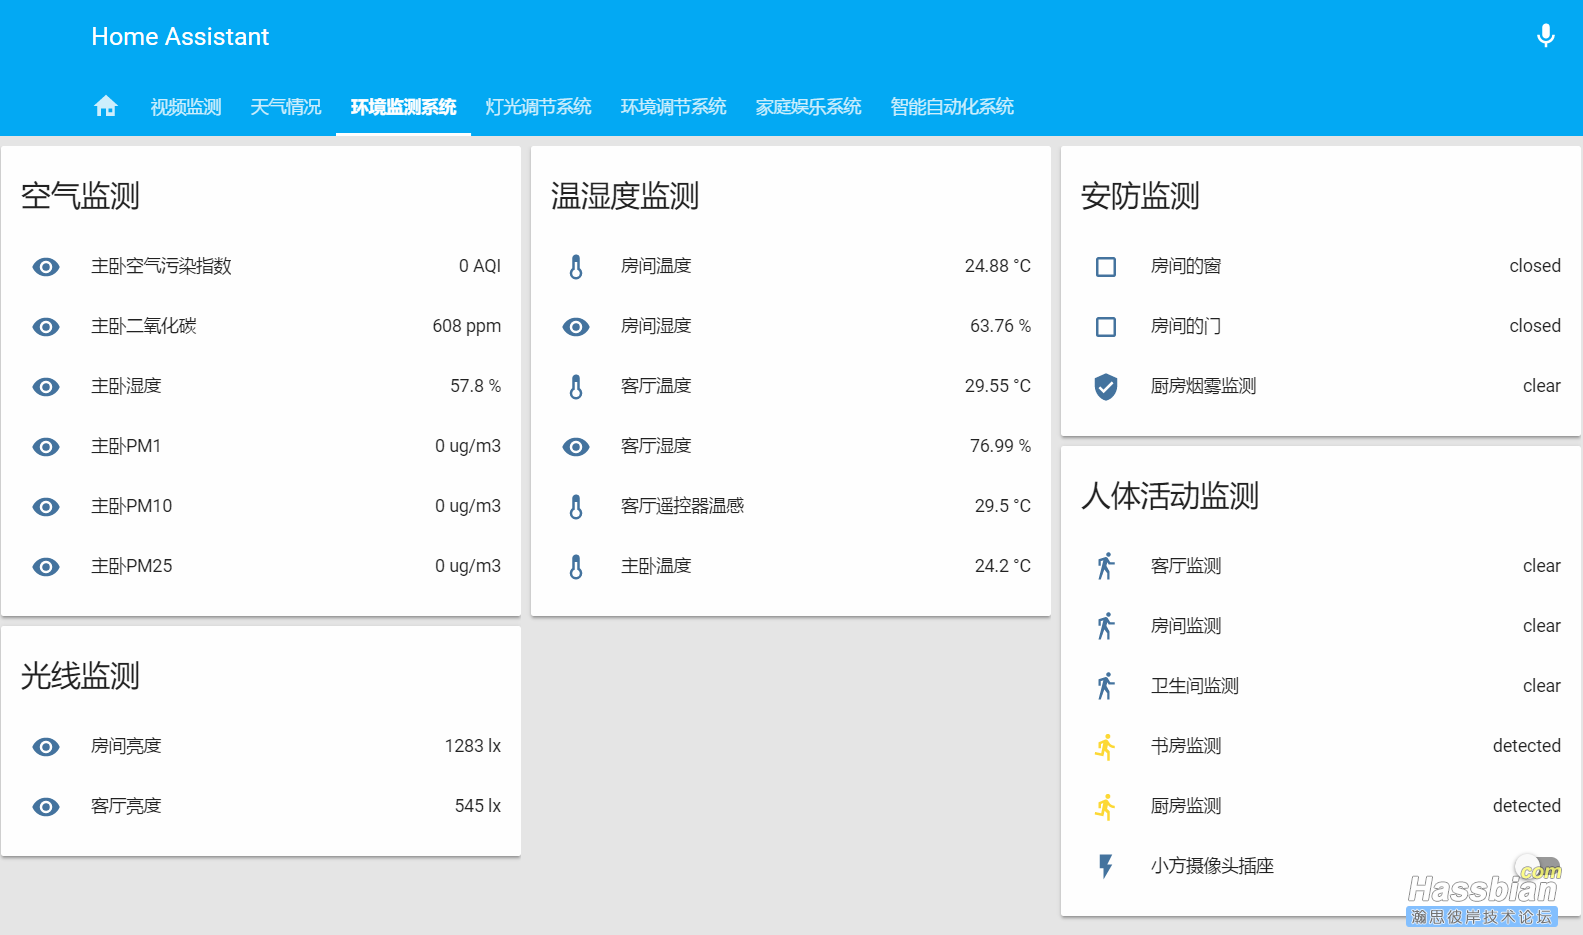
Task: Click the 608 ppm value
Action: (x=467, y=326)
